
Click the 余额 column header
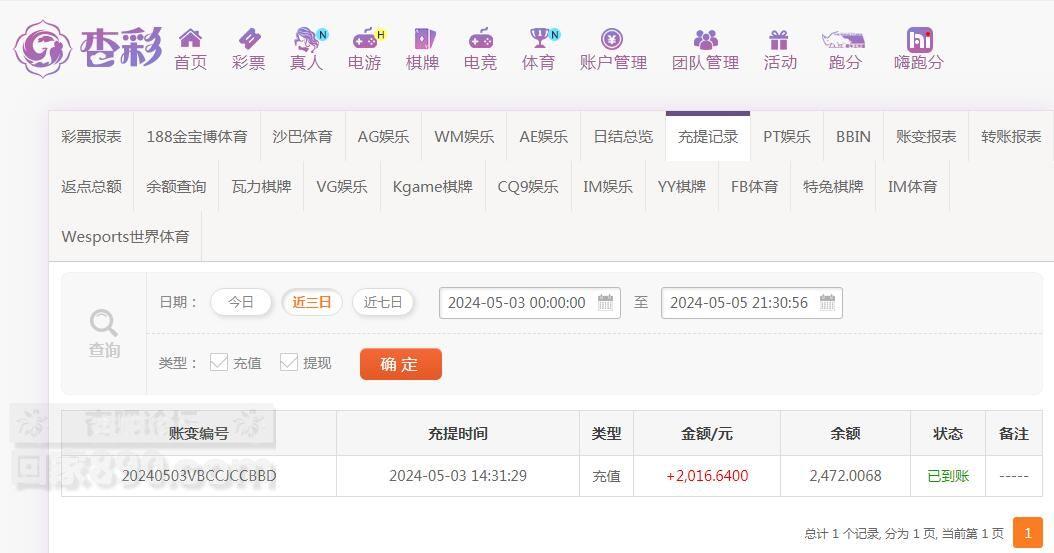point(845,433)
